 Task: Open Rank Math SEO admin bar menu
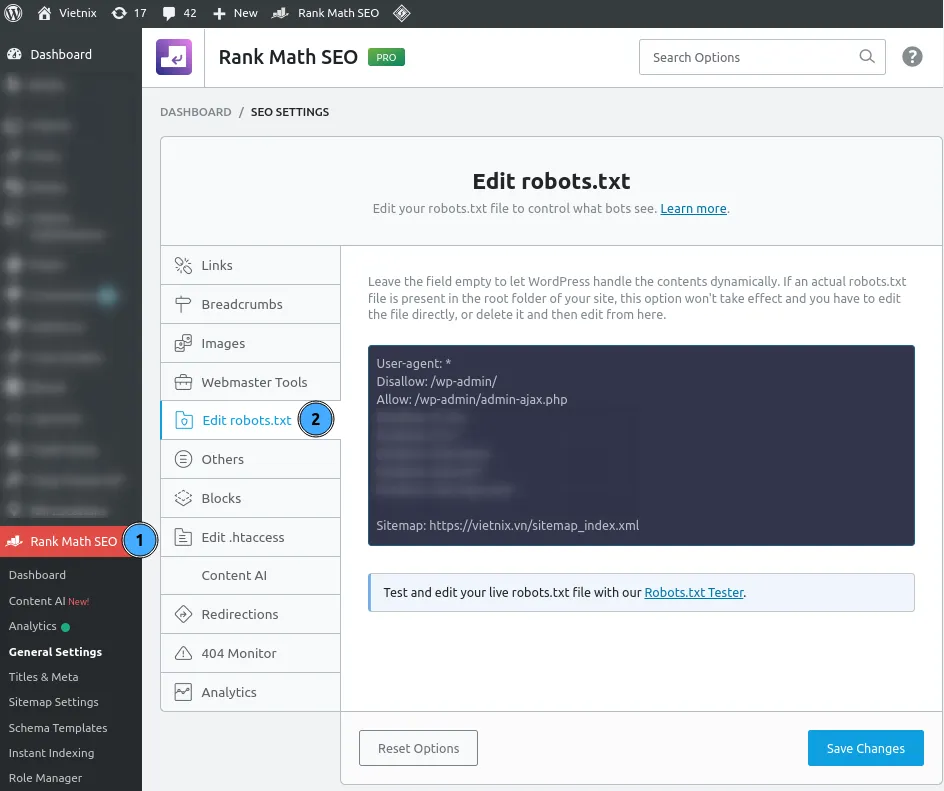pyautogui.click(x=325, y=13)
